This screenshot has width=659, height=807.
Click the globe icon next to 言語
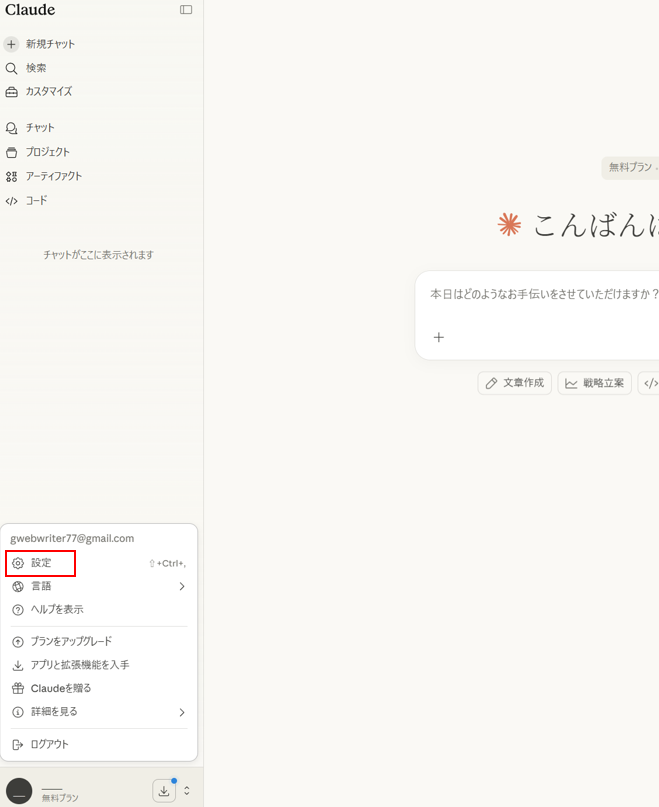tap(18, 586)
